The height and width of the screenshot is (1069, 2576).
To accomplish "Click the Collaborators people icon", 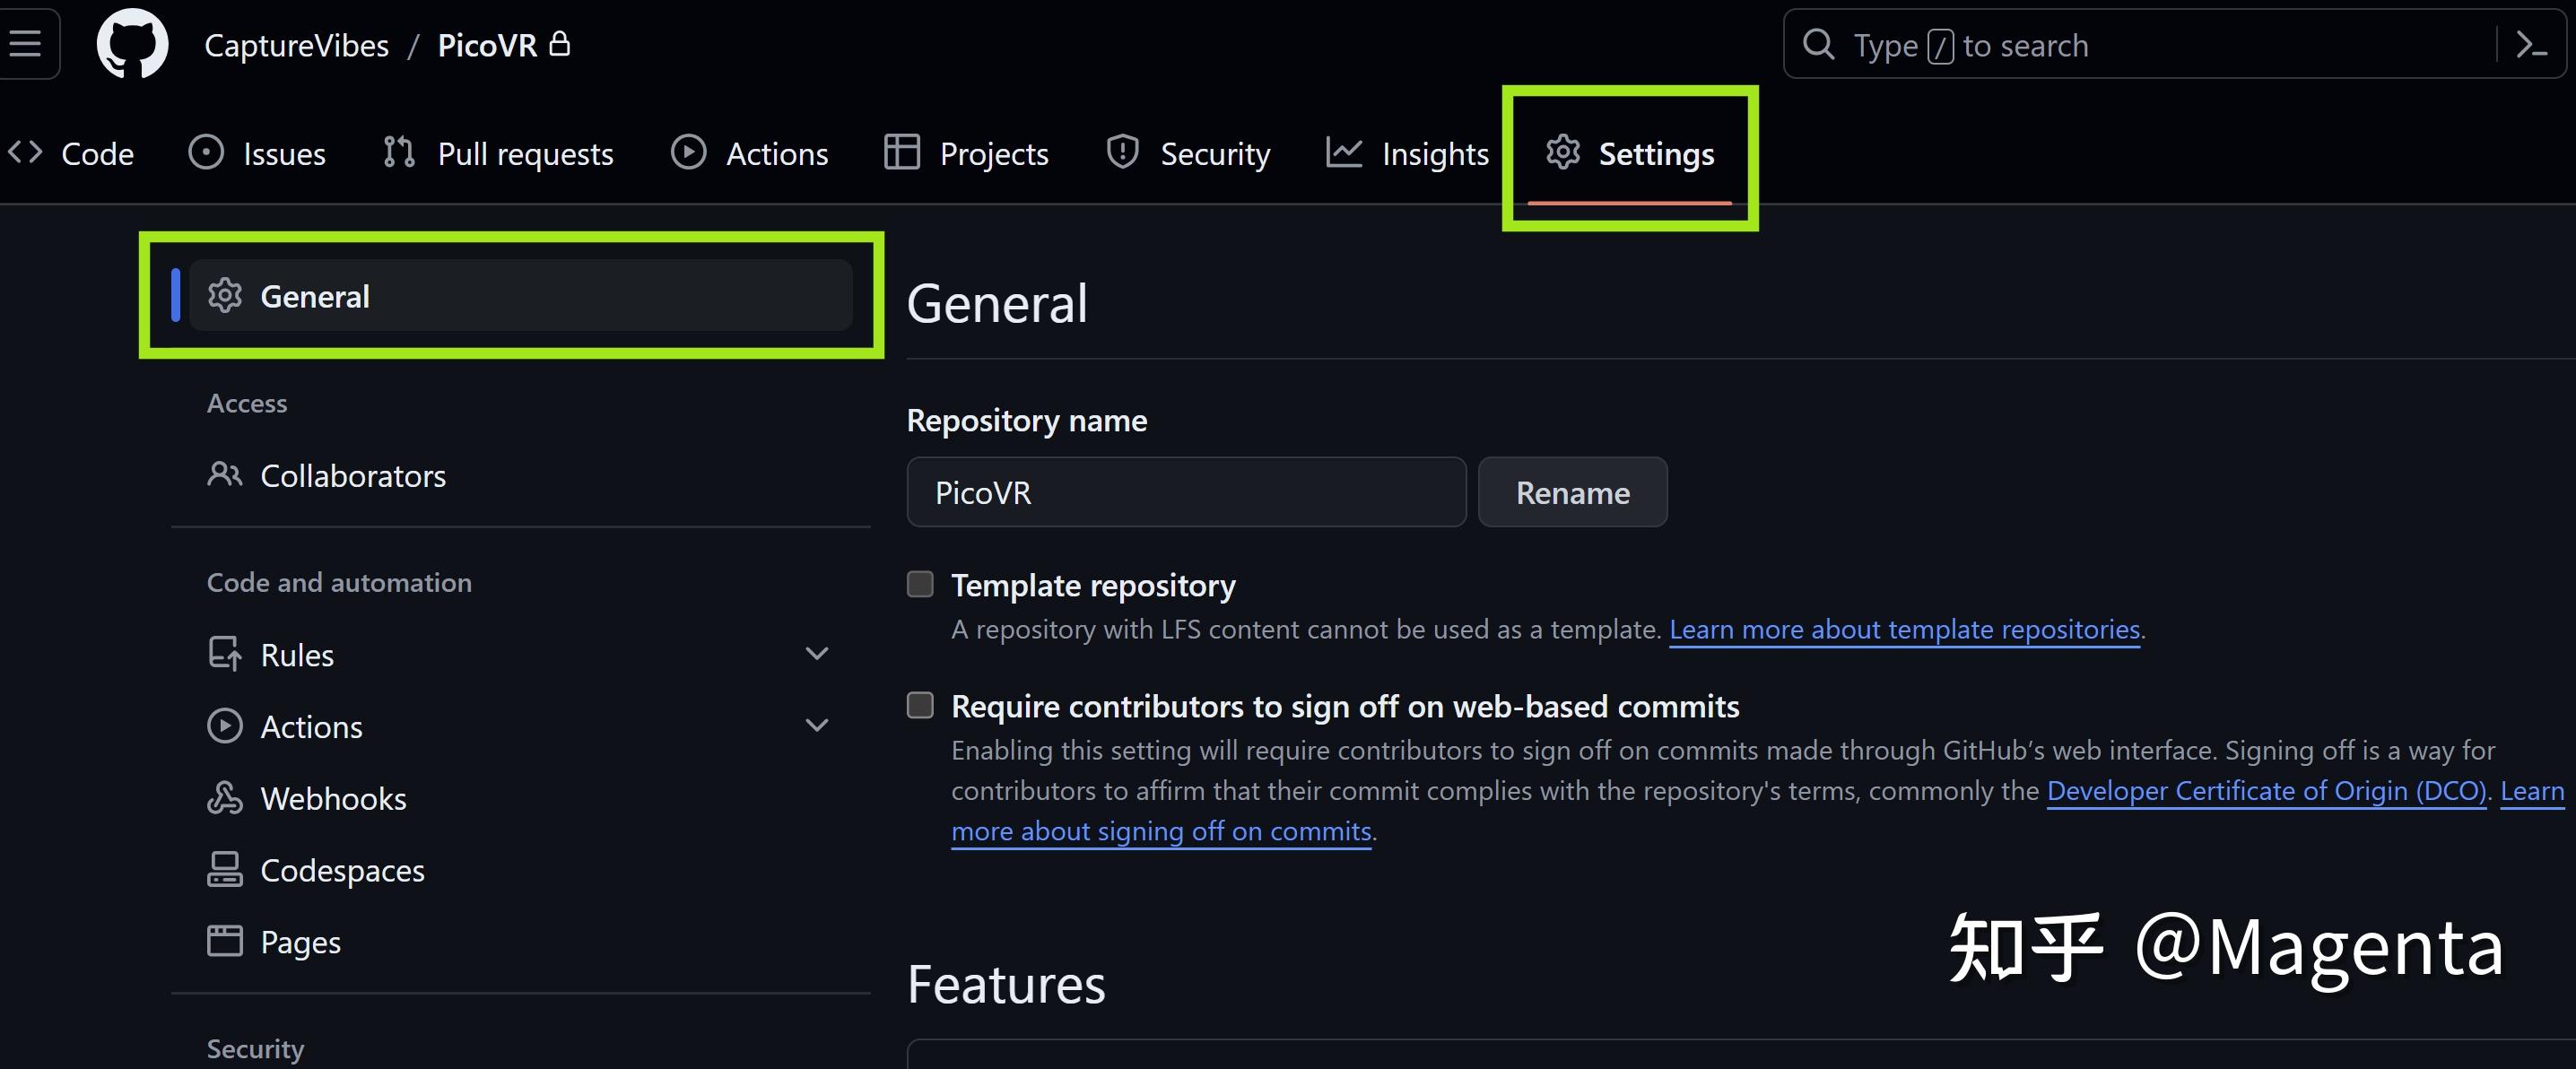I will tap(225, 474).
